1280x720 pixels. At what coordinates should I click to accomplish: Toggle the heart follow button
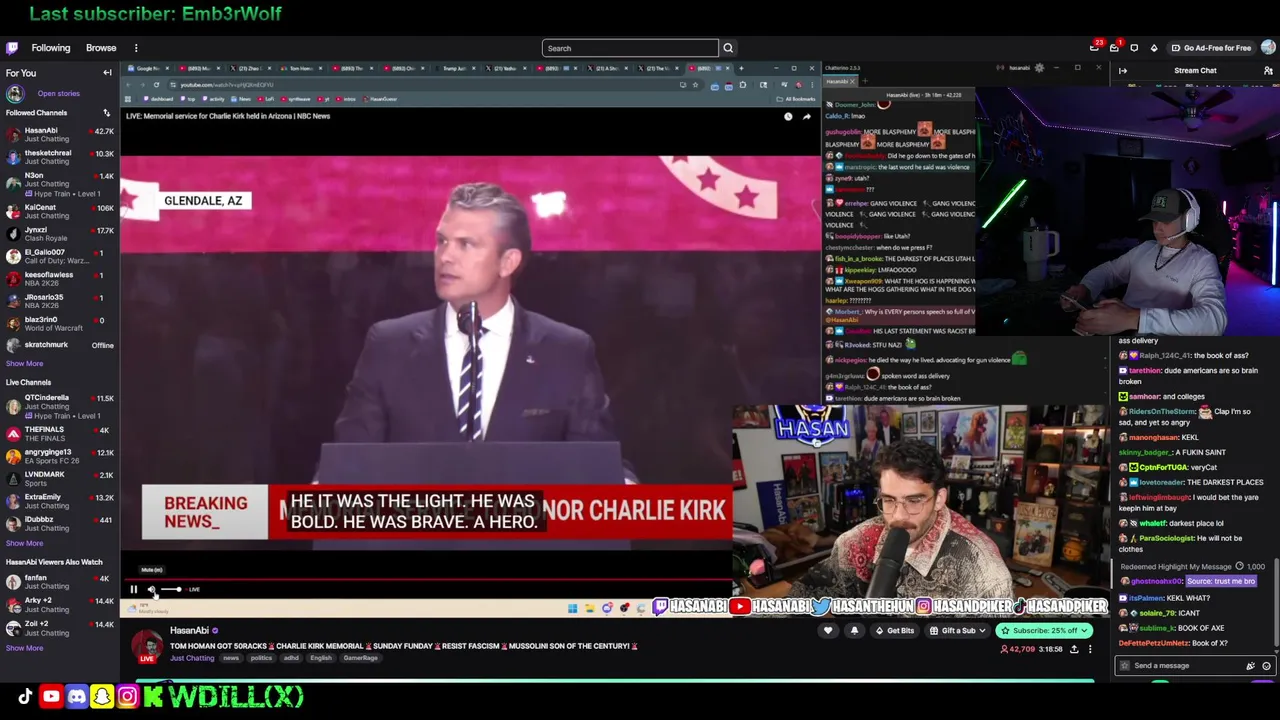point(828,631)
